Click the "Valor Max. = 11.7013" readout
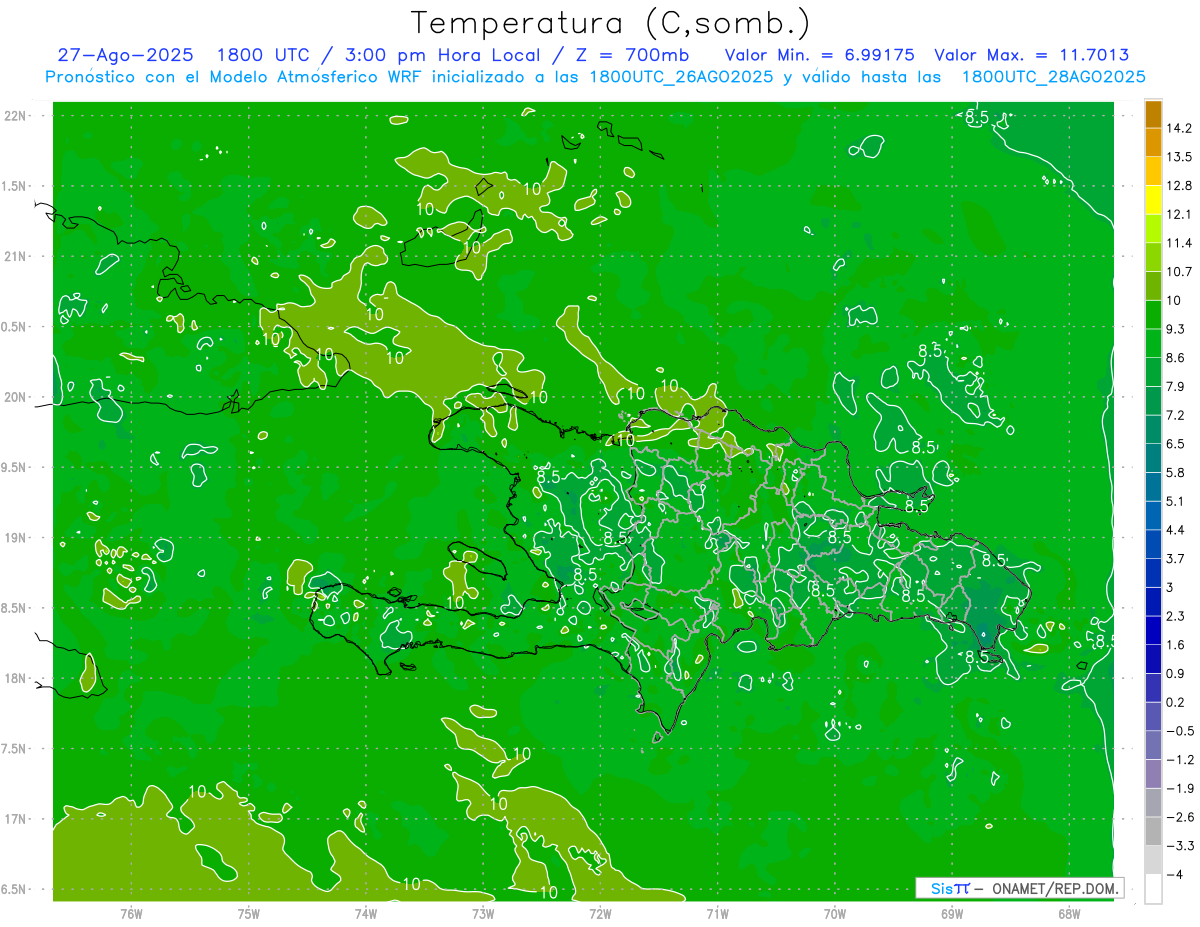The height and width of the screenshot is (927, 1200). point(1032,55)
